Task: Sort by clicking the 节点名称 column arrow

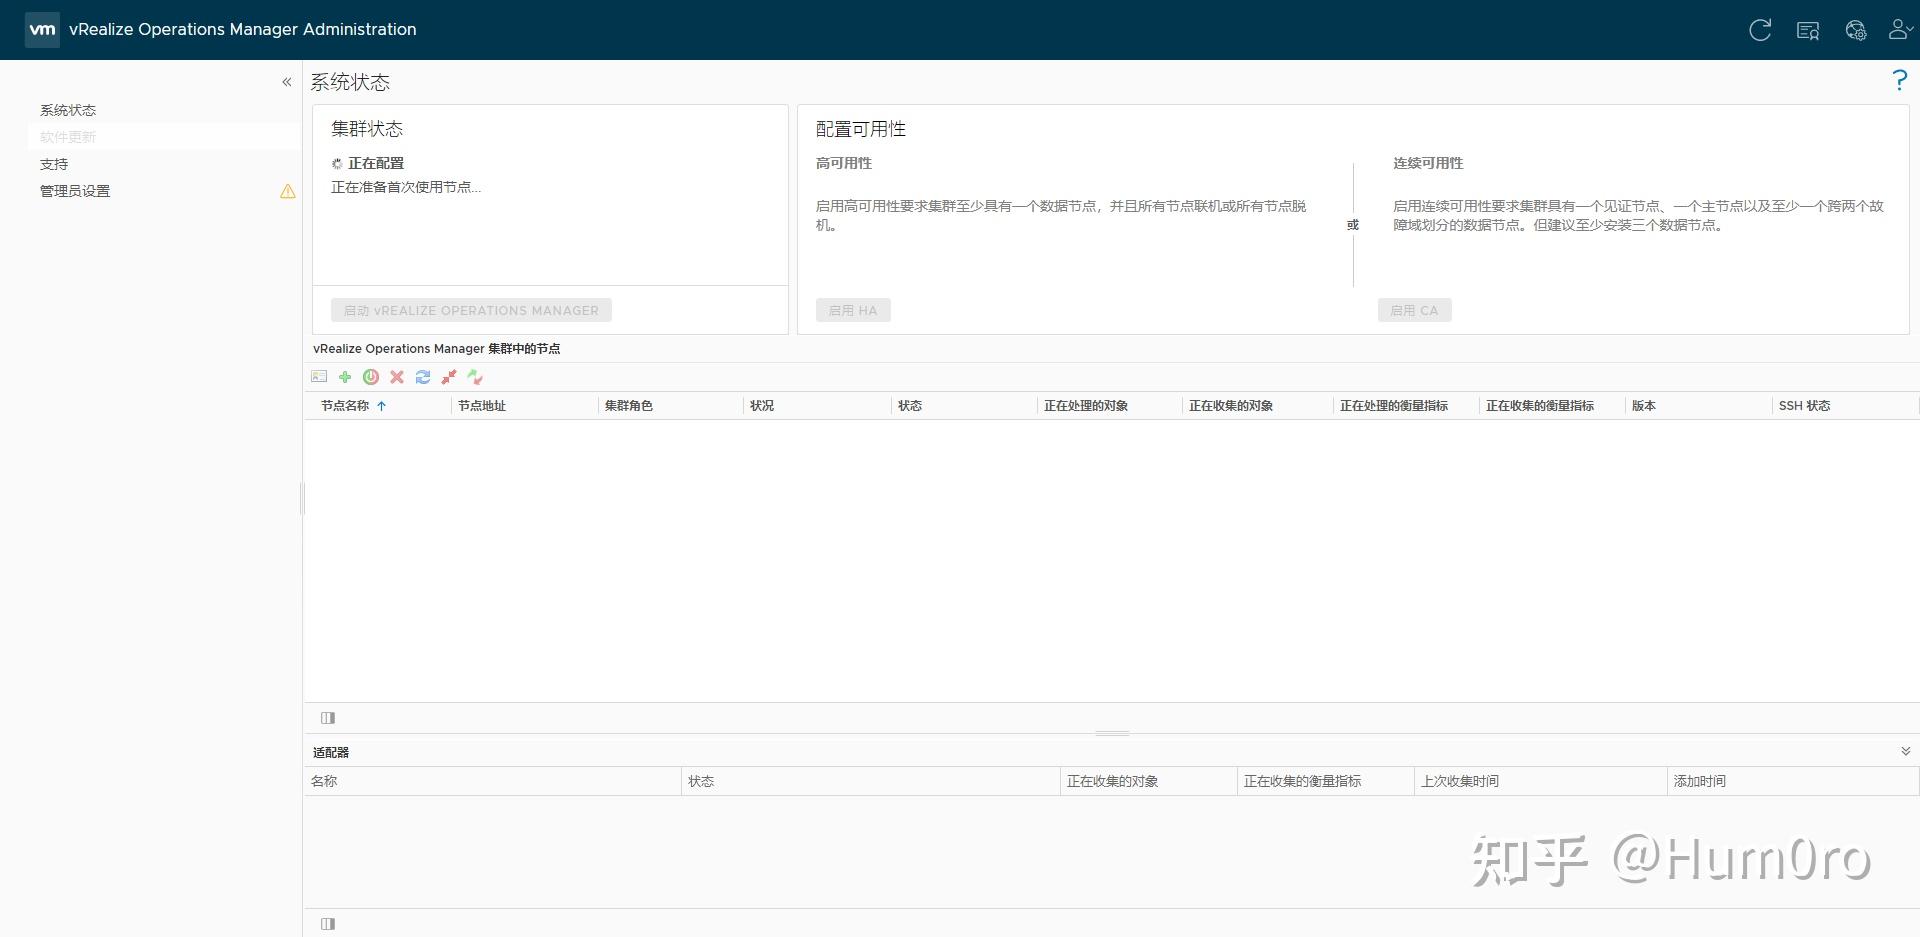Action: pos(381,406)
